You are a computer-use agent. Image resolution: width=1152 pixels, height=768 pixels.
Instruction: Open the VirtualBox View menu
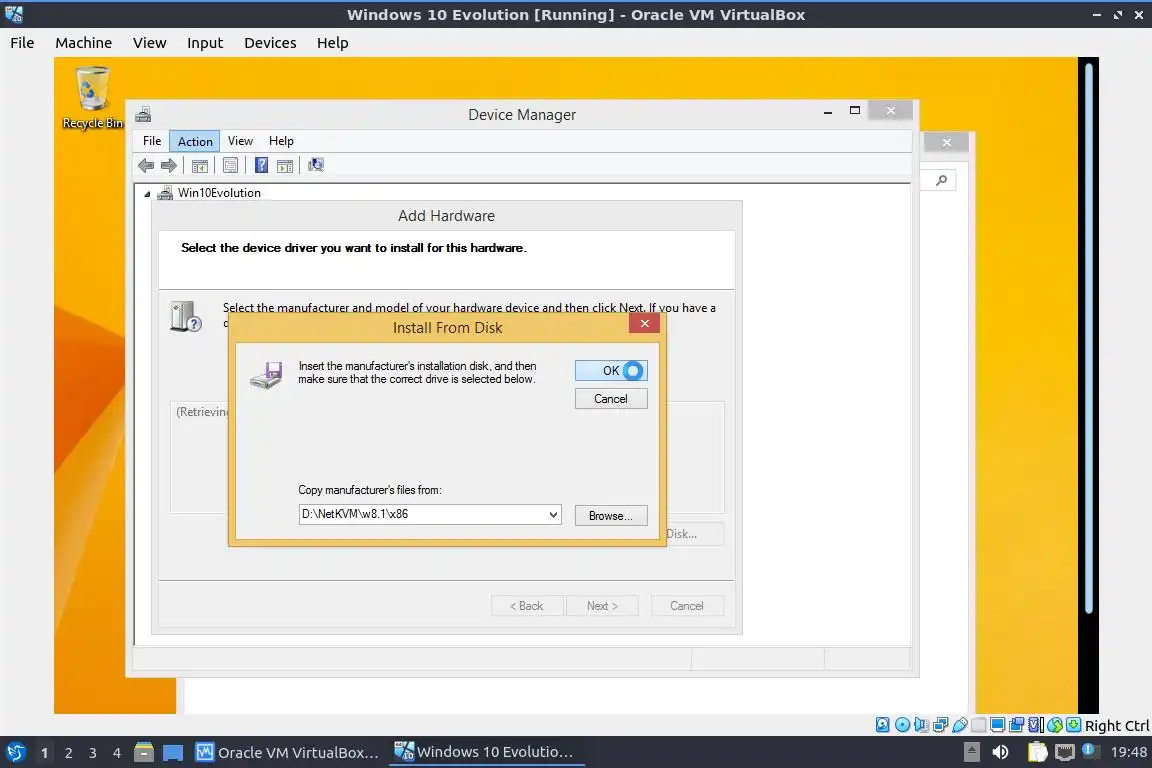149,43
